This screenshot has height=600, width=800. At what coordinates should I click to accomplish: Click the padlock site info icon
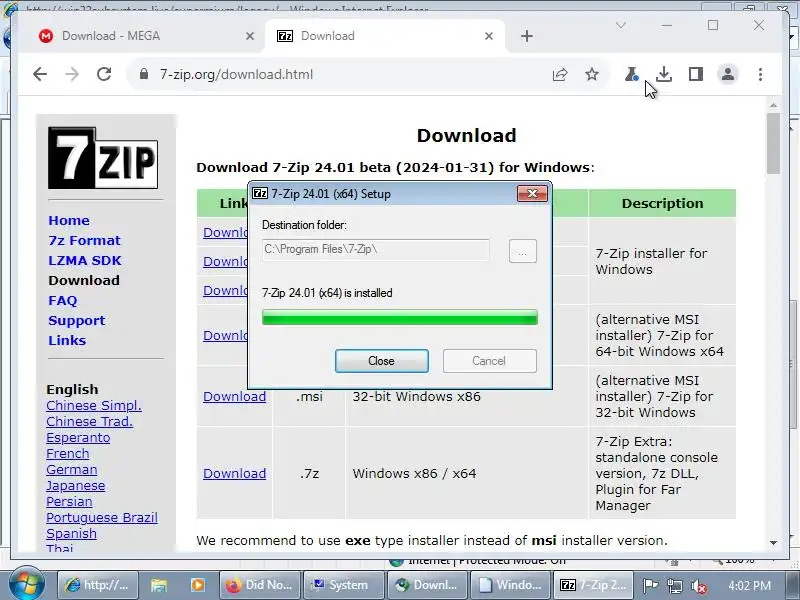144,74
